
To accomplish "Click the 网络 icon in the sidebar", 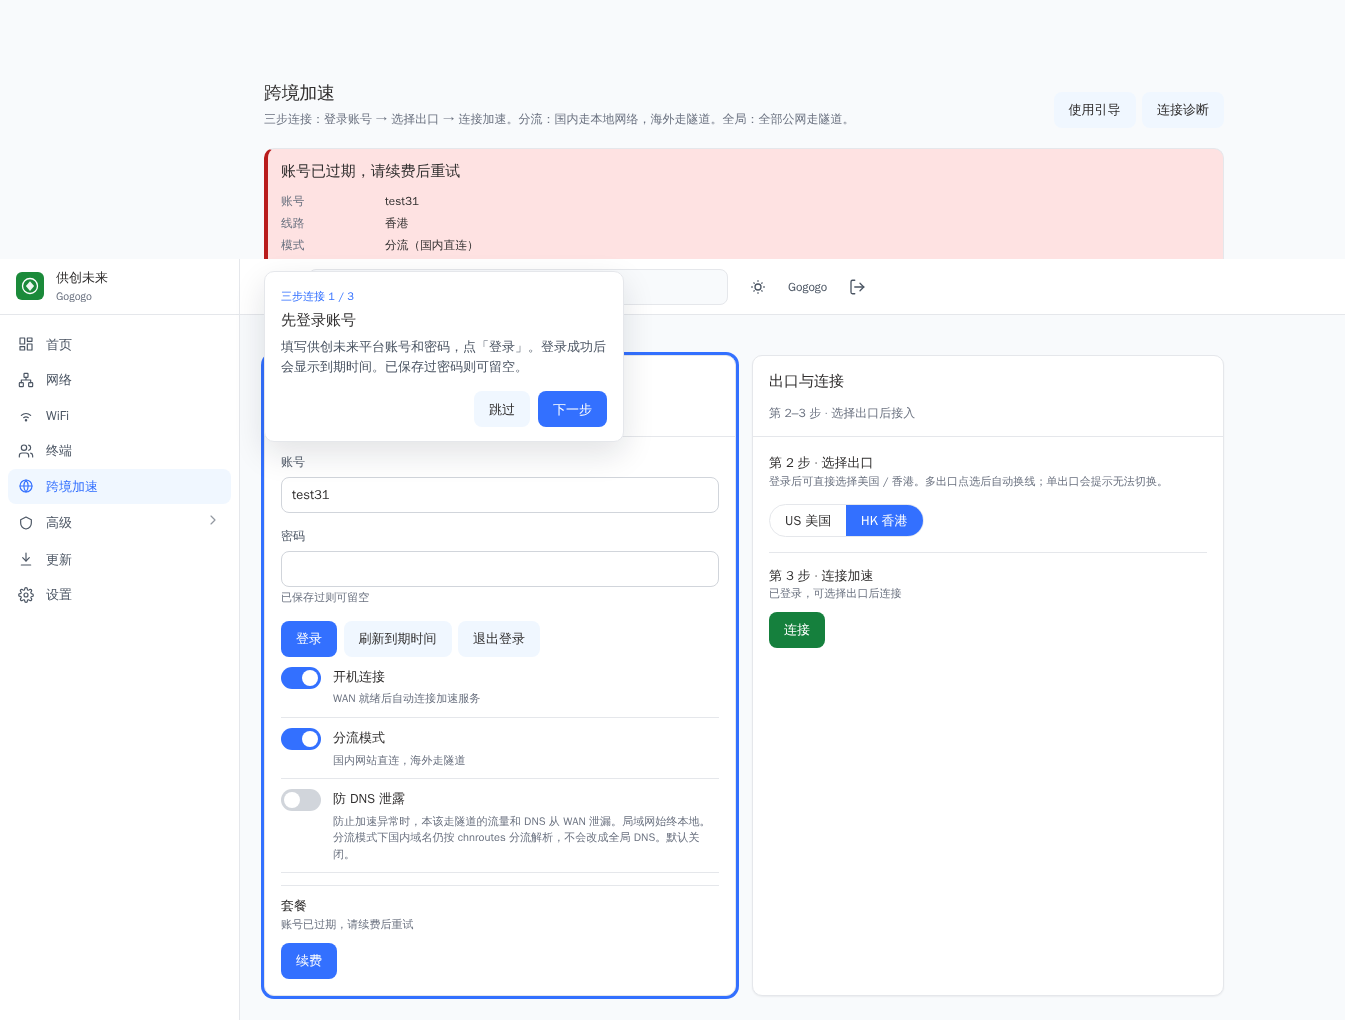I will click(26, 380).
